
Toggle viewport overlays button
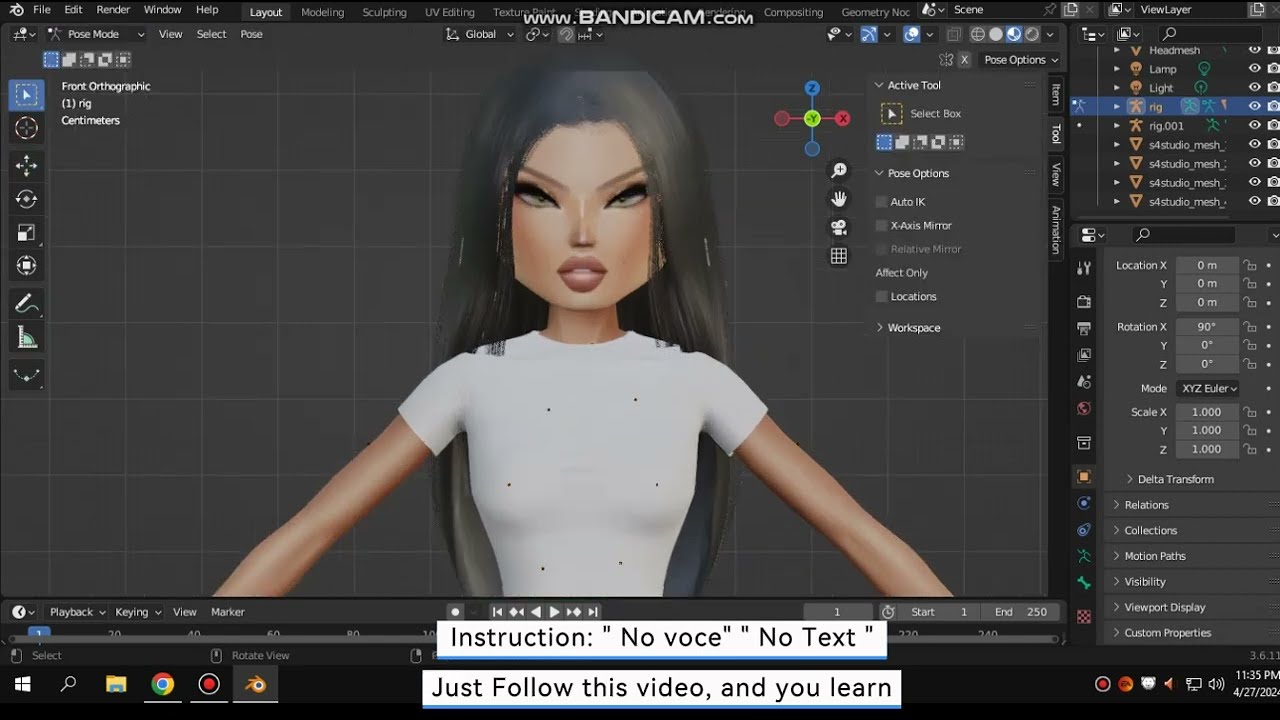click(911, 34)
